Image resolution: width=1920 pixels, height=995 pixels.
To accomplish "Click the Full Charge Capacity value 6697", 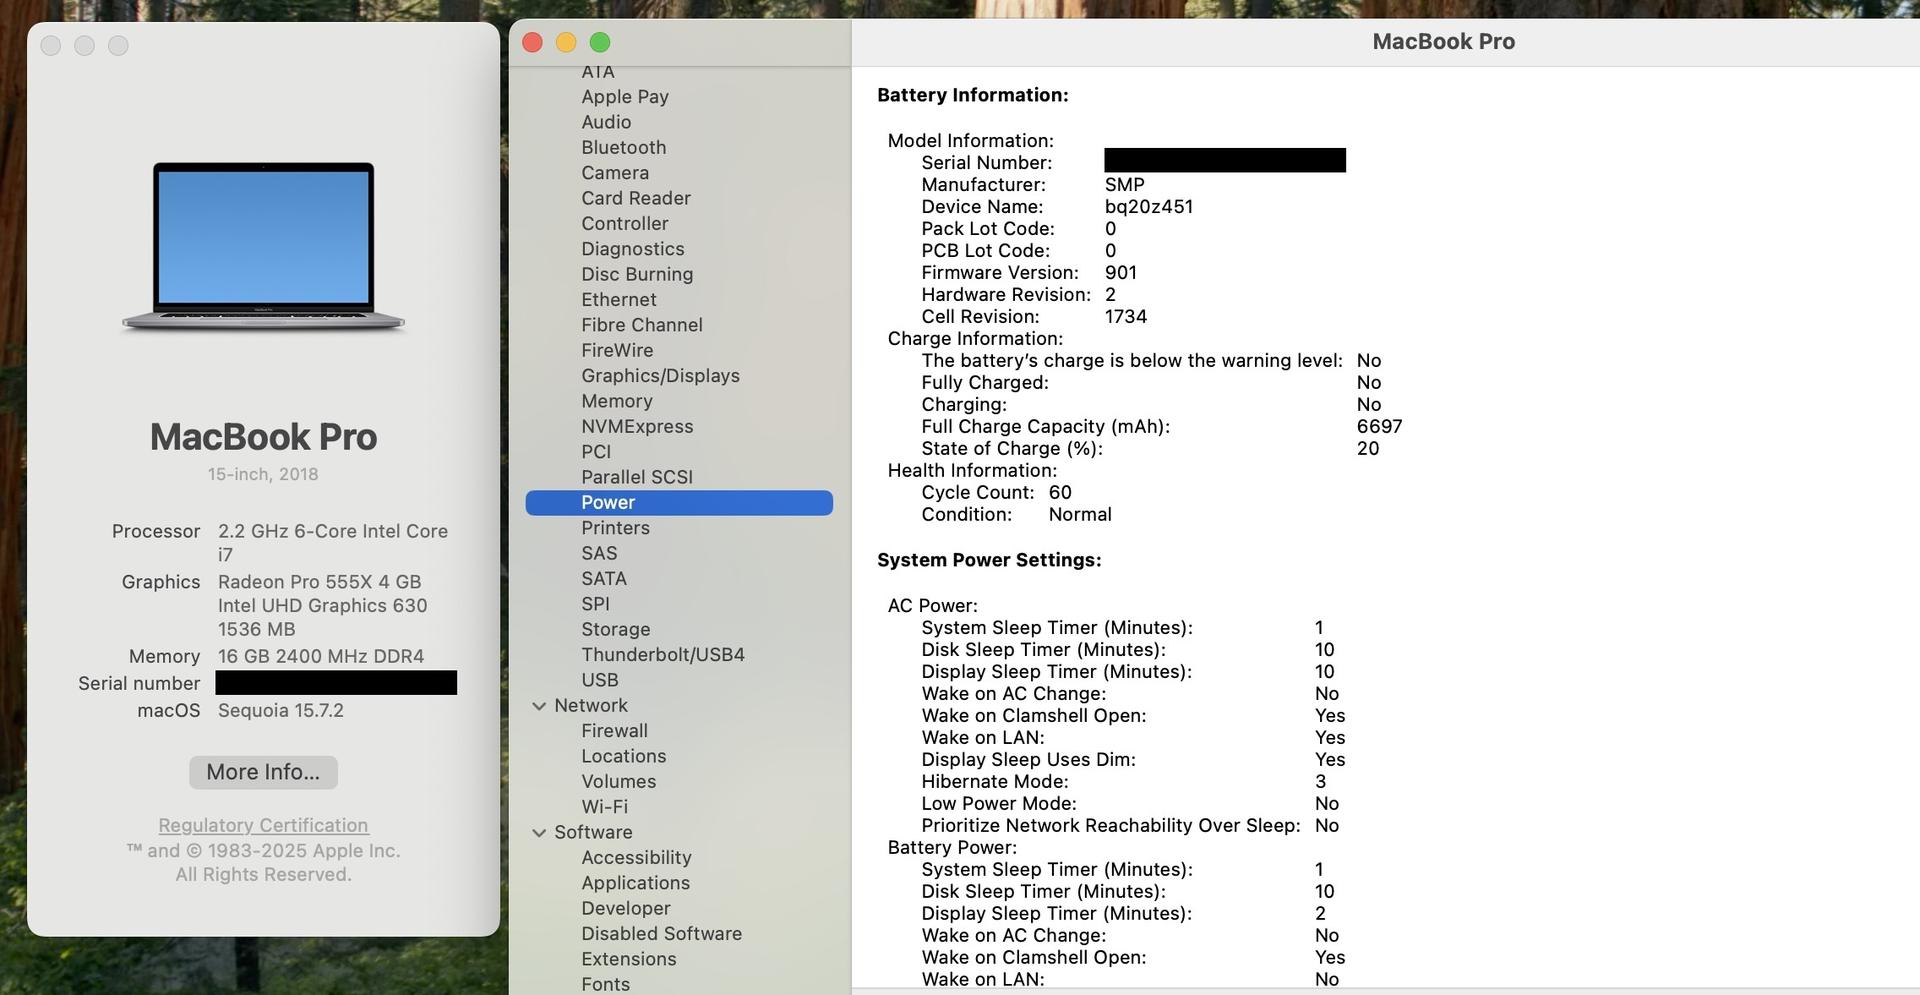I will coord(1380,427).
